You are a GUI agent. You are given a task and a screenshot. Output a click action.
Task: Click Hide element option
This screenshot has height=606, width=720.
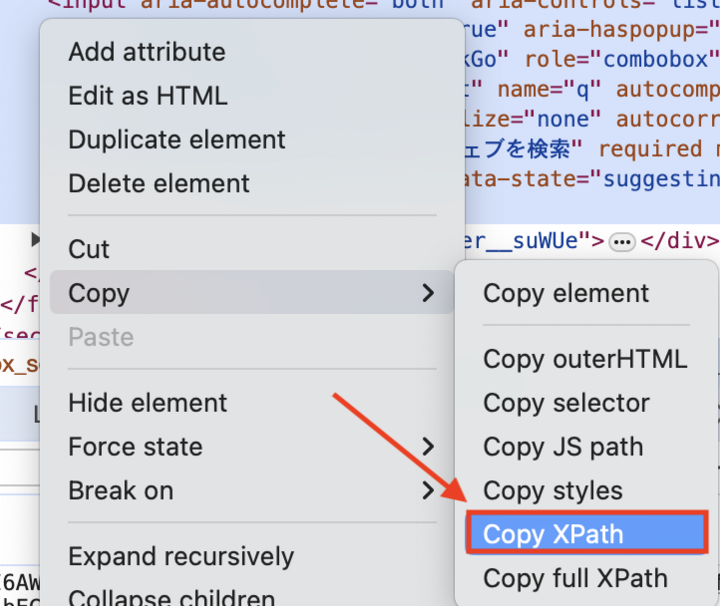click(x=147, y=403)
